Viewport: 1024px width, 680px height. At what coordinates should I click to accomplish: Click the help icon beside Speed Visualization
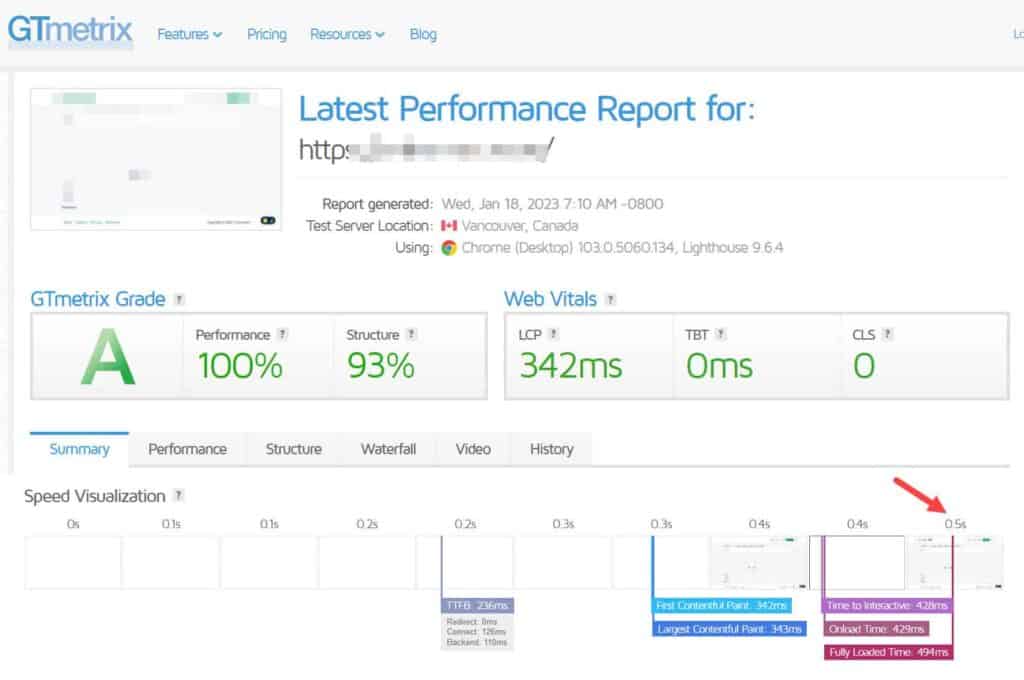178,495
